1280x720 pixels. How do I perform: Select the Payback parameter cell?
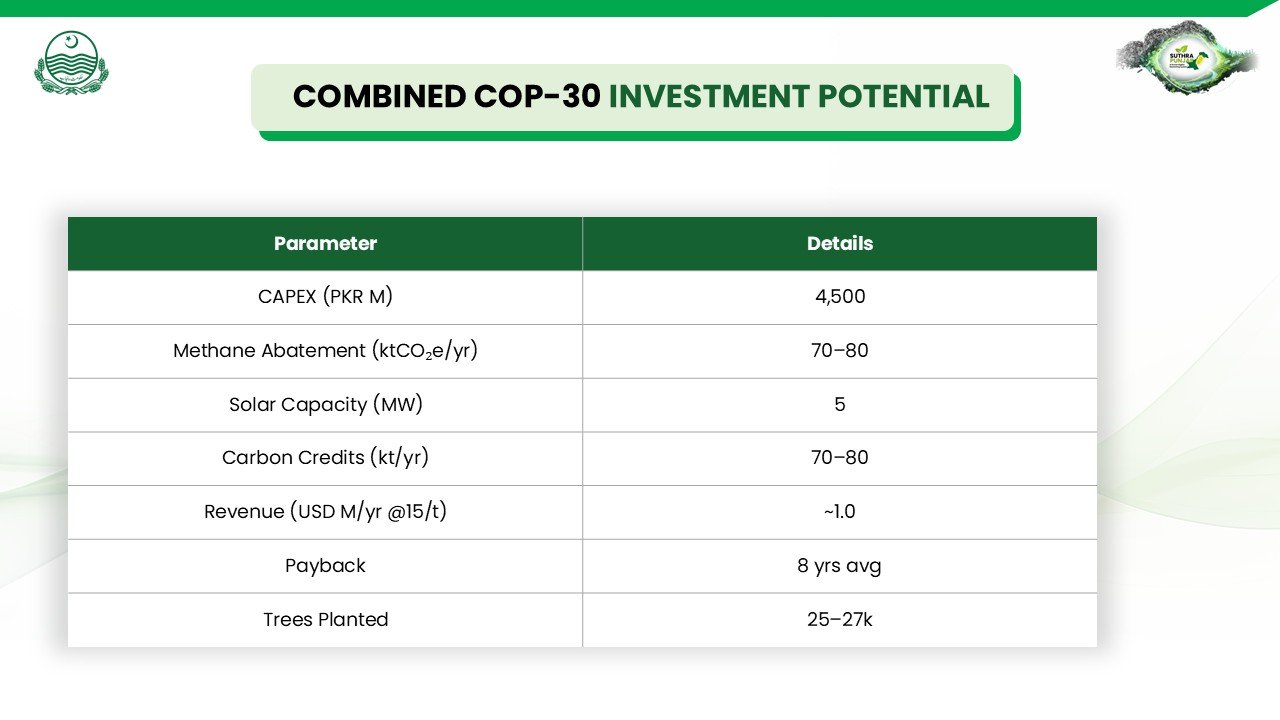click(325, 566)
